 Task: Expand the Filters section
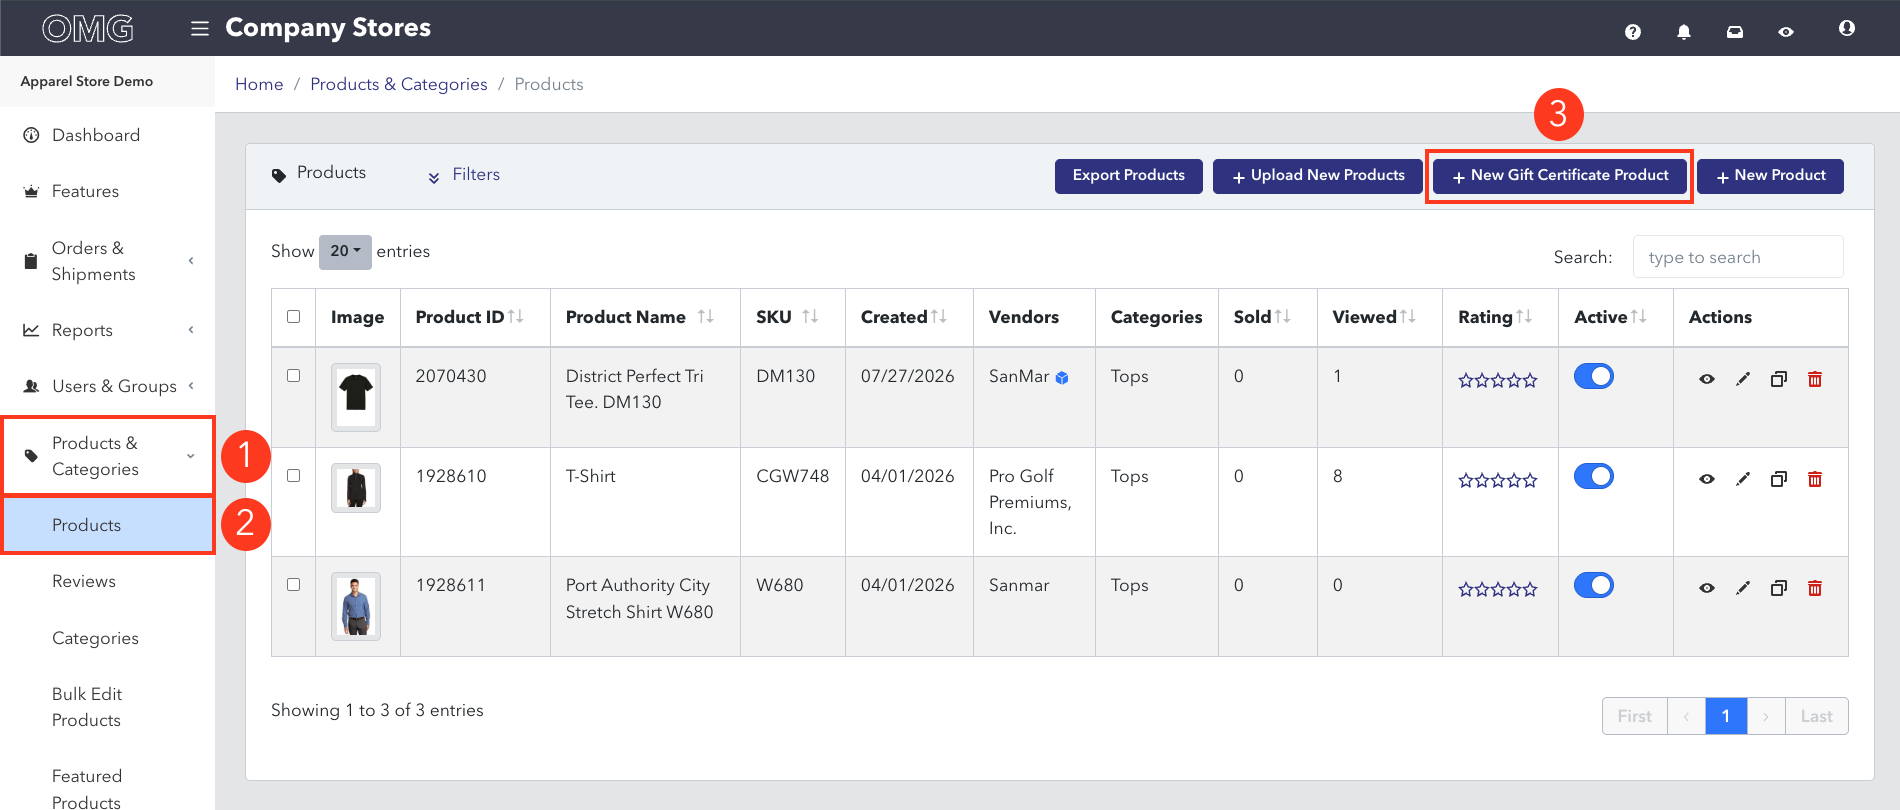464,175
